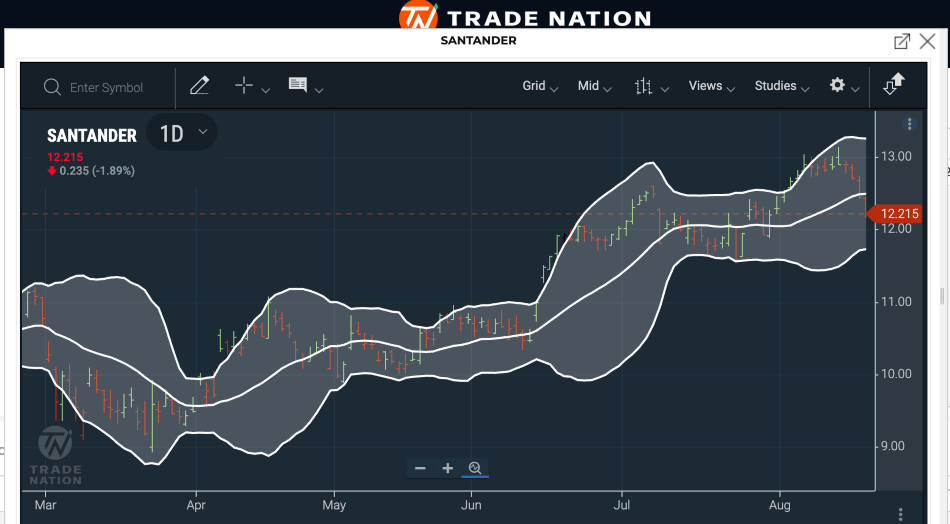The height and width of the screenshot is (524, 950).
Task: Zoom in with the plus button
Action: [448, 468]
